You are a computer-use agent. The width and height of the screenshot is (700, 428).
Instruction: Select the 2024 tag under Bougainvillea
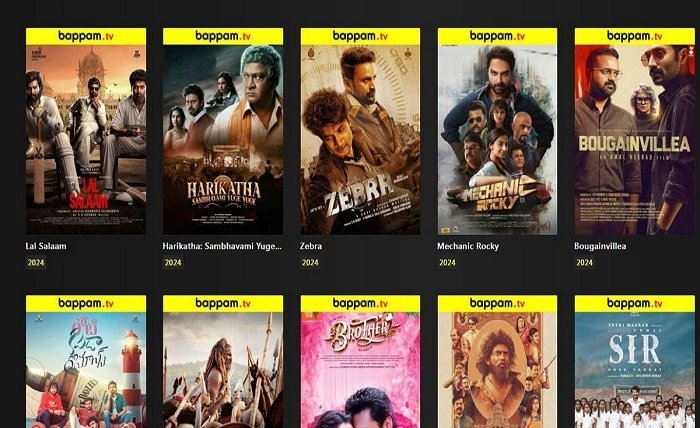pyautogui.click(x=584, y=262)
